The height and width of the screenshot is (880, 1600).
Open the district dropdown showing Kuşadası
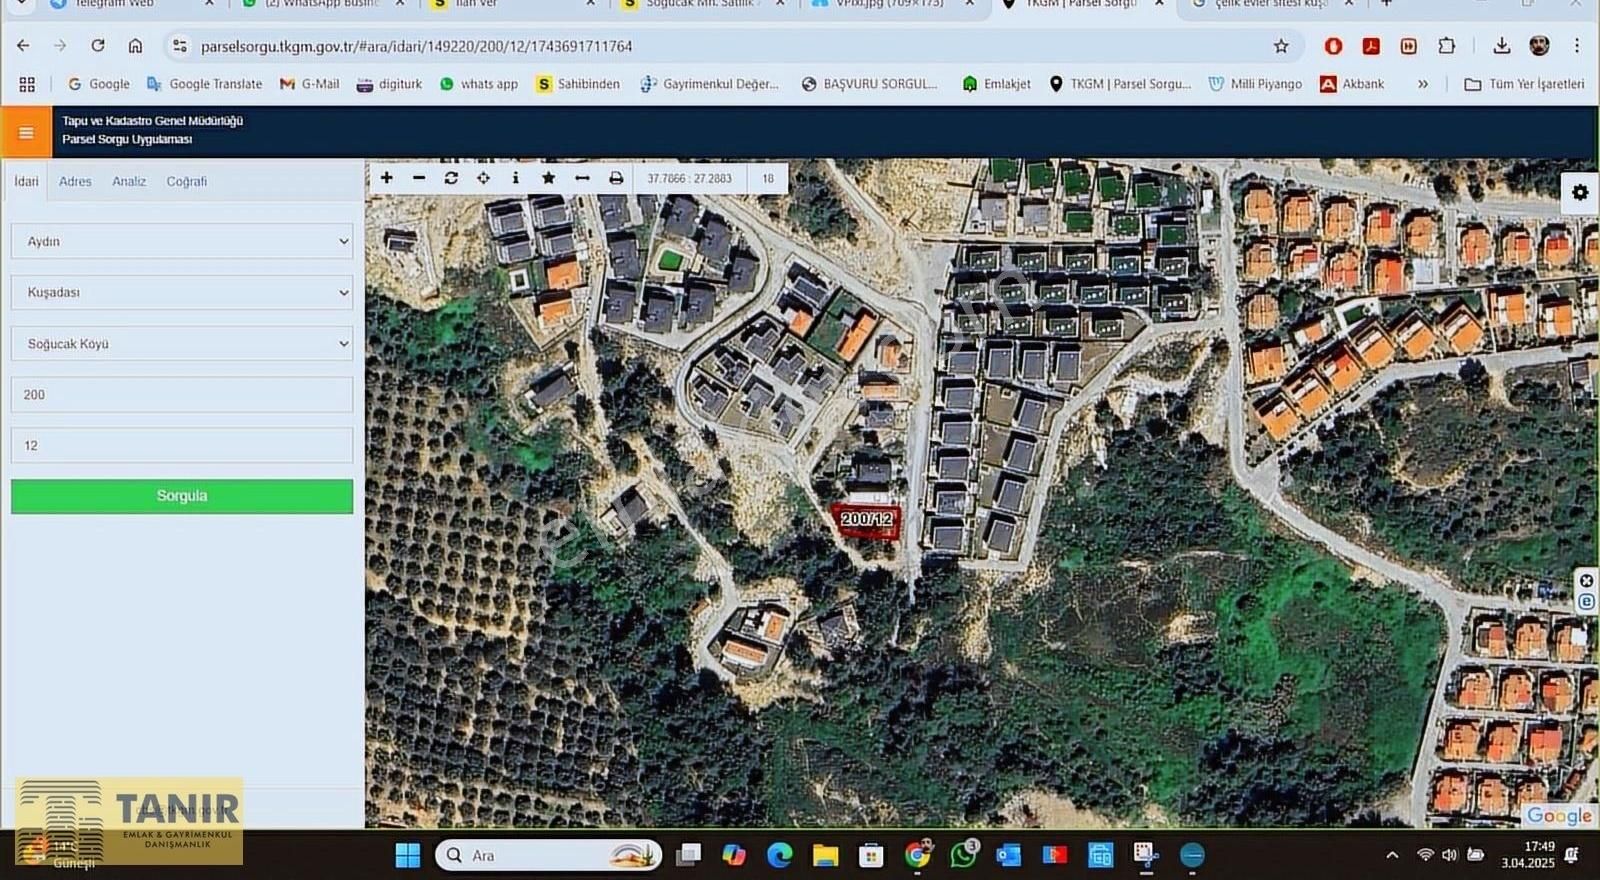coord(182,292)
